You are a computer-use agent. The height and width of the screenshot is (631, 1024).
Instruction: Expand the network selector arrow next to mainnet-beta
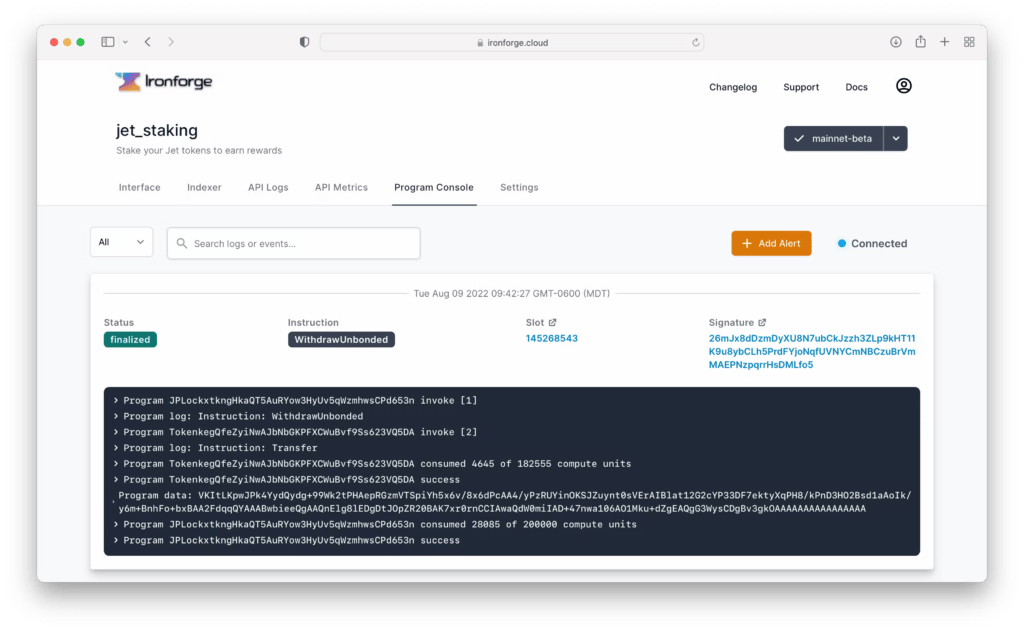pyautogui.click(x=895, y=138)
